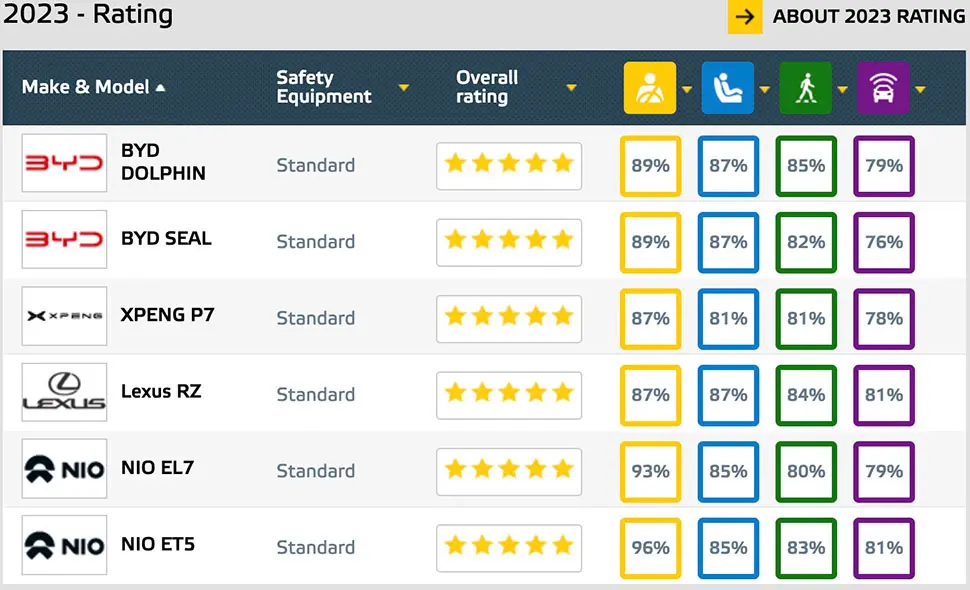Click the purple Safety Assist car icon

coord(883,88)
